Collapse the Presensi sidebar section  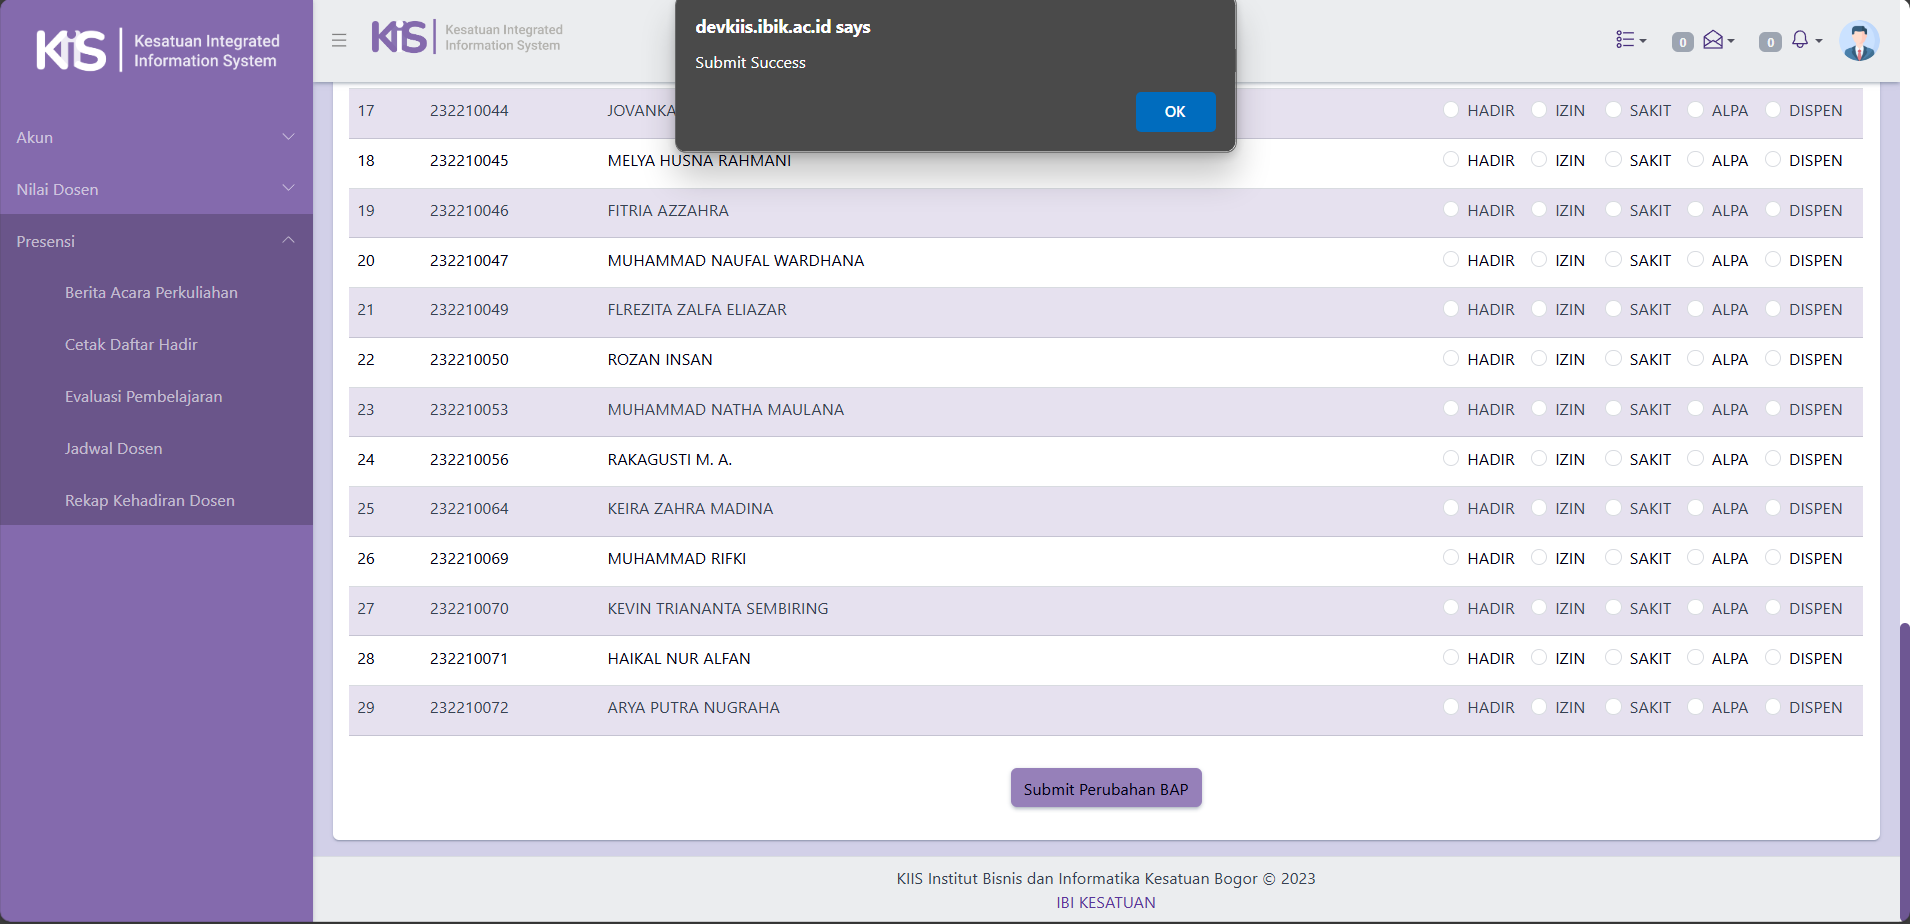(156, 241)
